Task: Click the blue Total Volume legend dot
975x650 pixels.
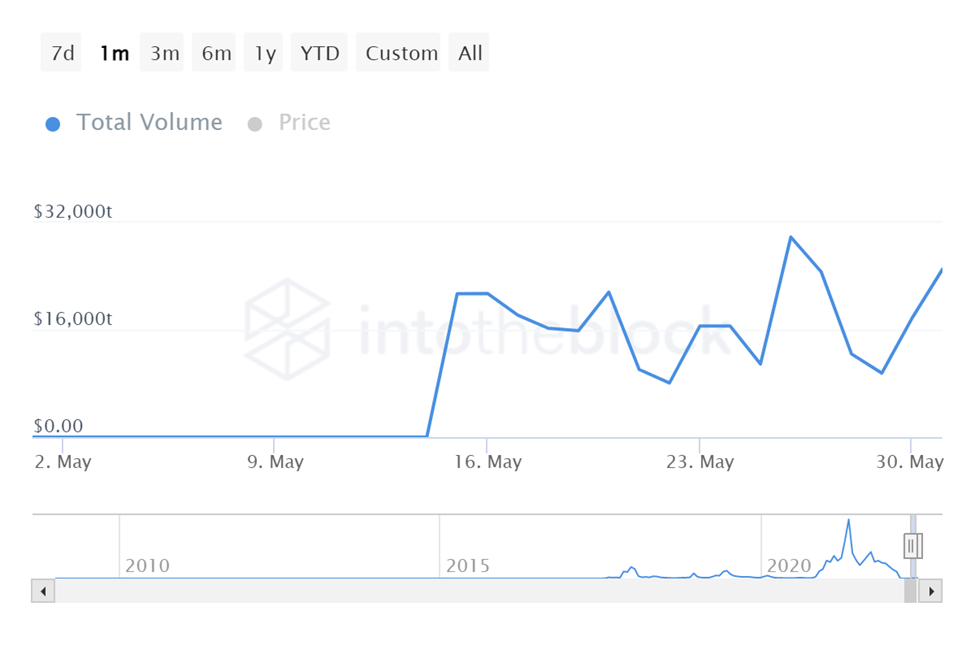Action: 54,124
